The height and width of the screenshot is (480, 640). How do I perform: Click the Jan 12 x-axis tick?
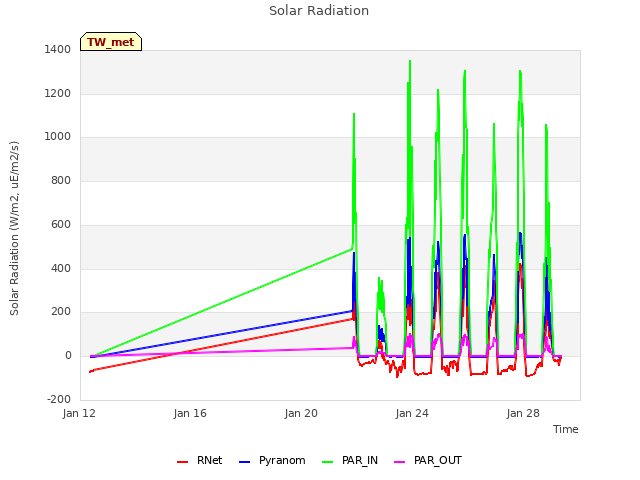click(x=79, y=413)
